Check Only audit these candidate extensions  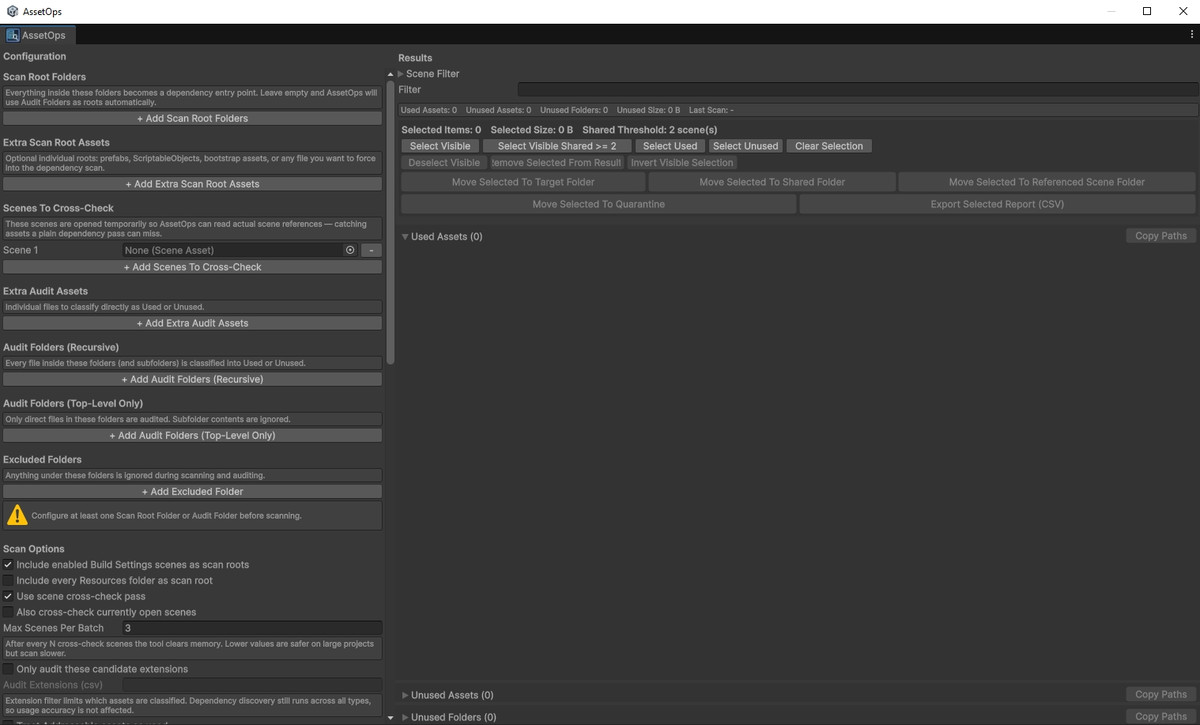tap(8, 669)
